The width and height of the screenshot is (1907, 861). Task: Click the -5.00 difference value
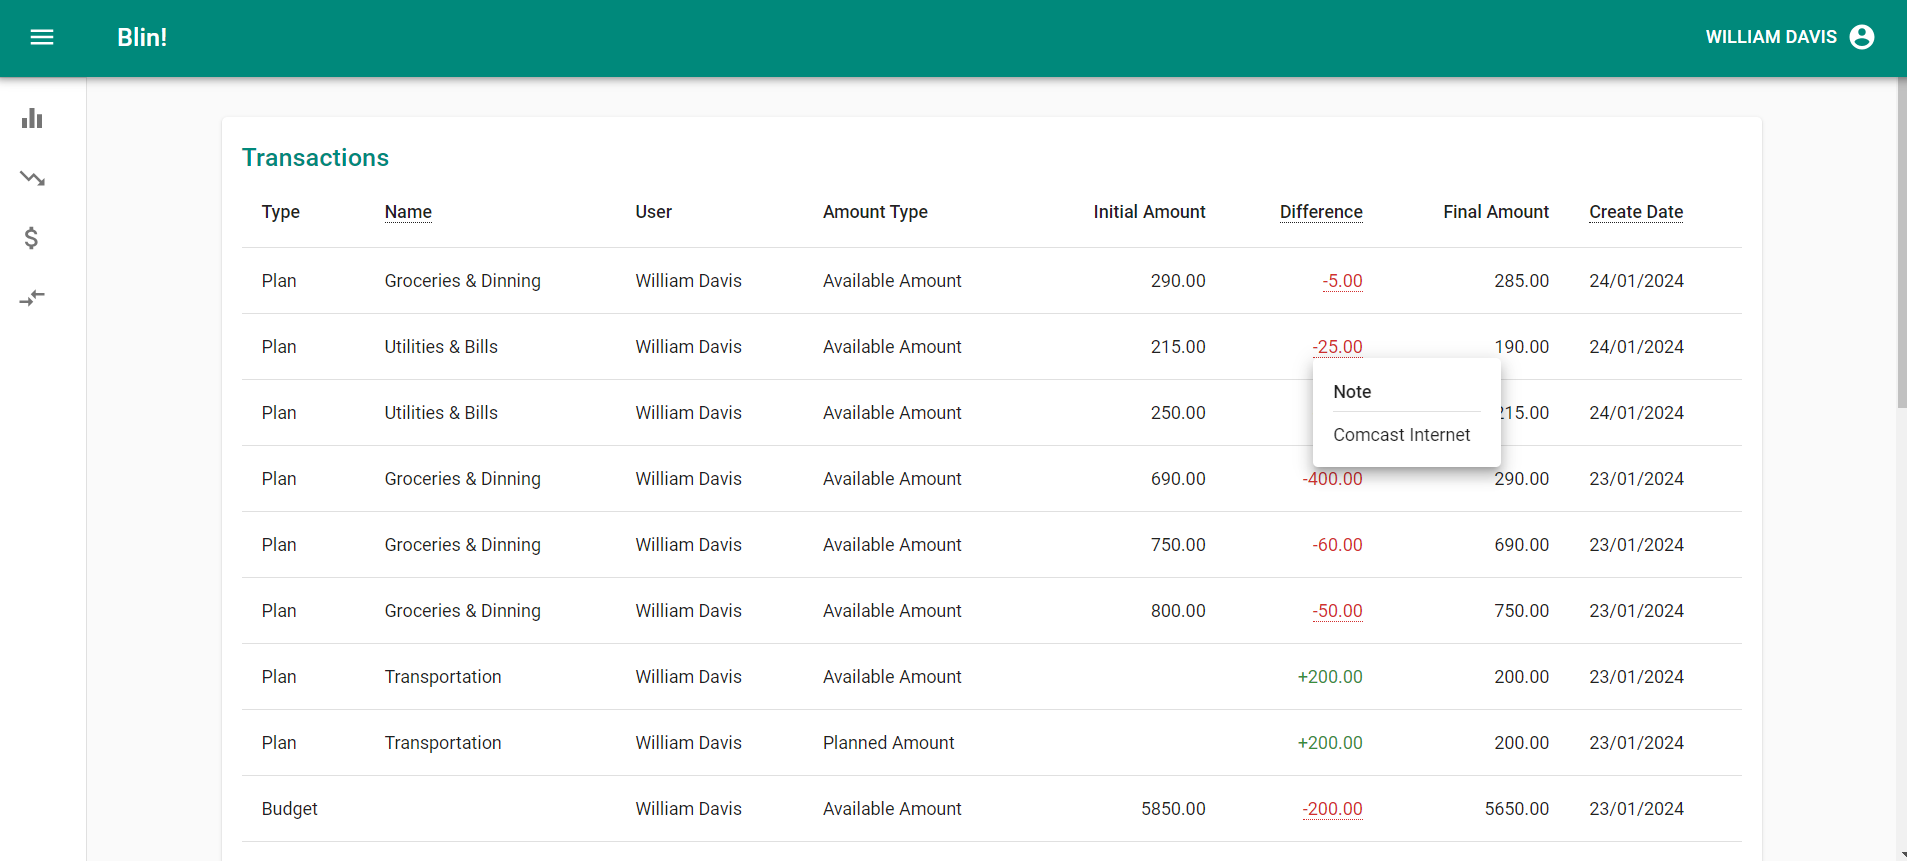1342,281
